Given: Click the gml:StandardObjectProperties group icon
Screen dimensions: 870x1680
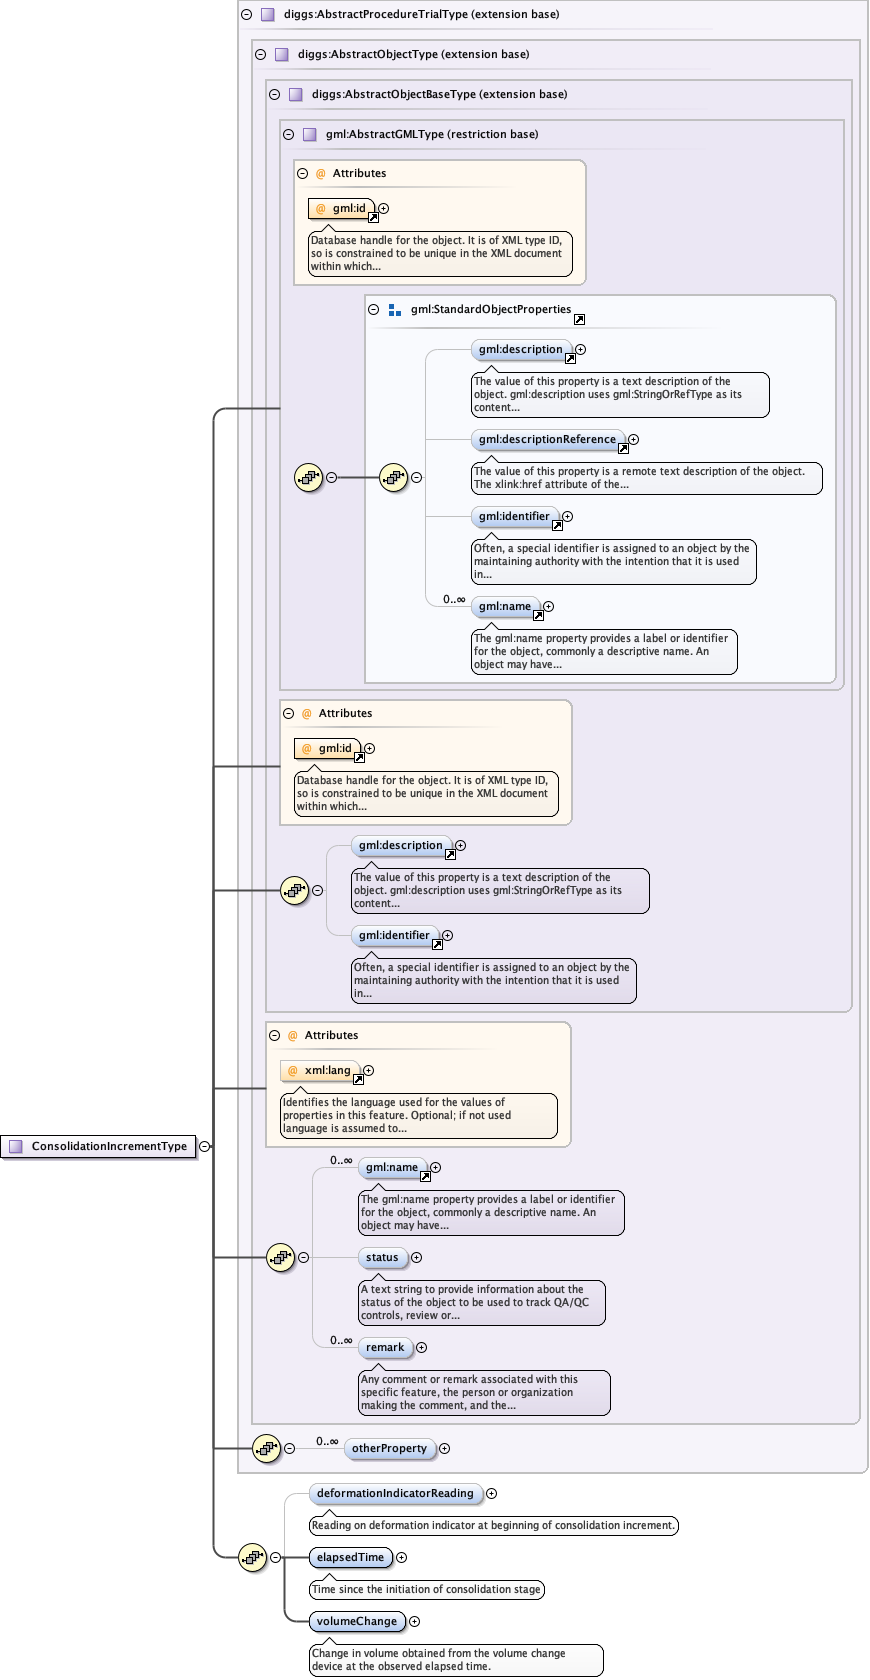Looking at the screenshot, I should (x=395, y=310).
